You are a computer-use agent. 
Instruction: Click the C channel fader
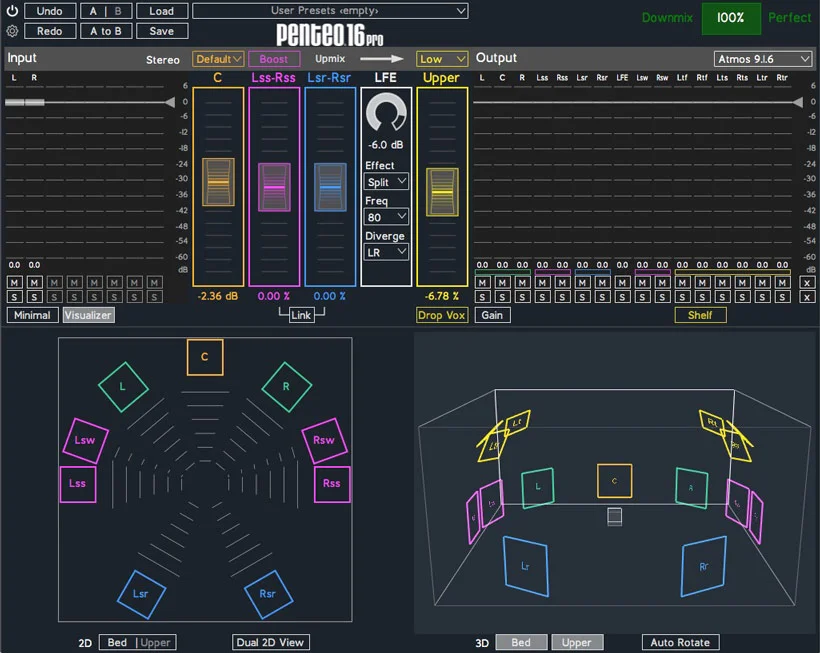pyautogui.click(x=218, y=182)
